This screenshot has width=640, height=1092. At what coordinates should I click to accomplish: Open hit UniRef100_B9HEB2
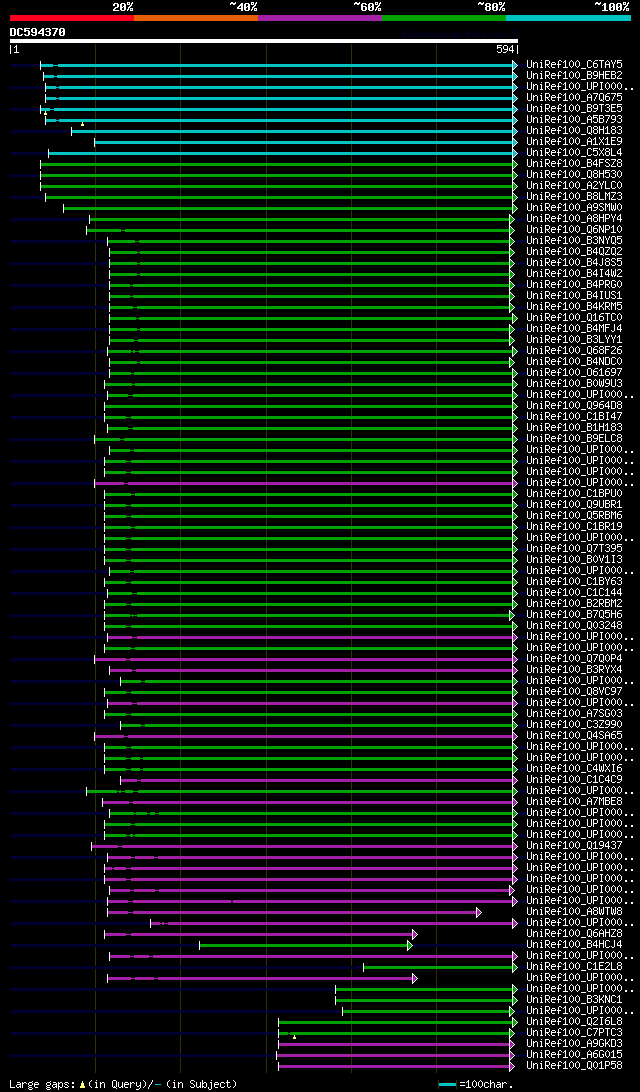point(575,75)
